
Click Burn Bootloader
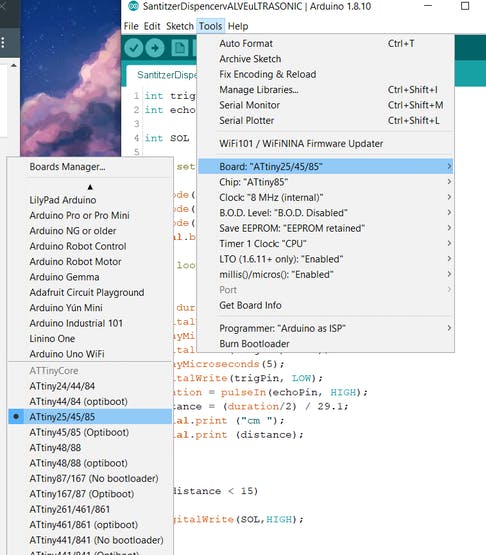tap(325, 344)
